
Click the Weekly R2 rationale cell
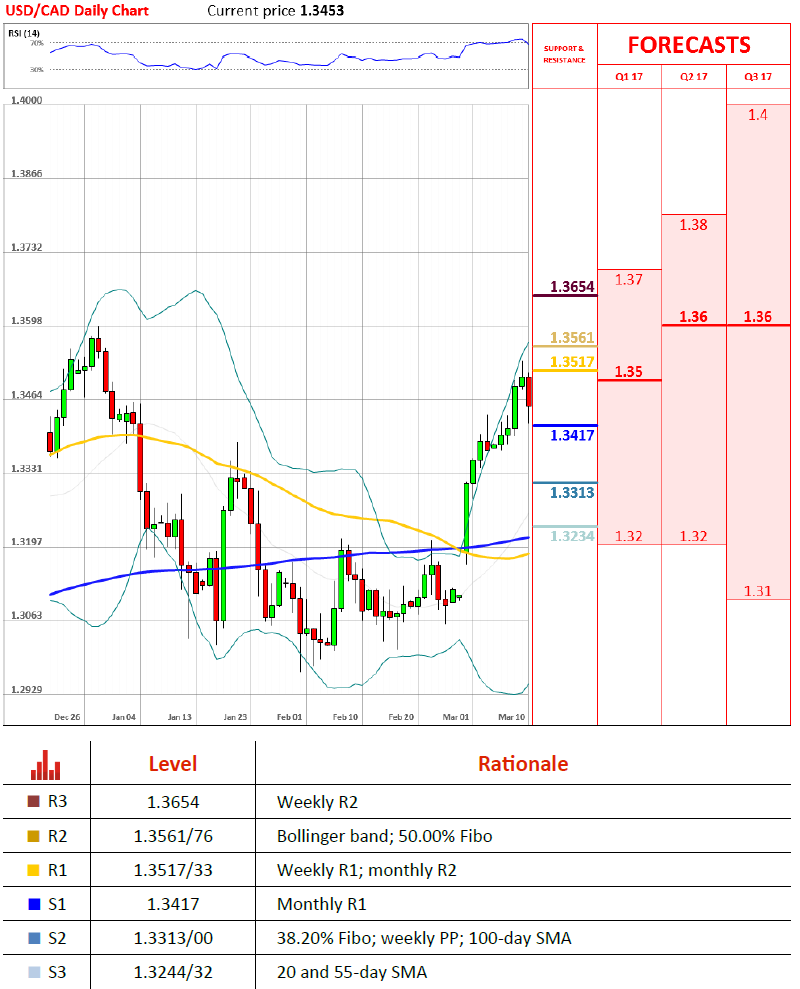coord(317,802)
